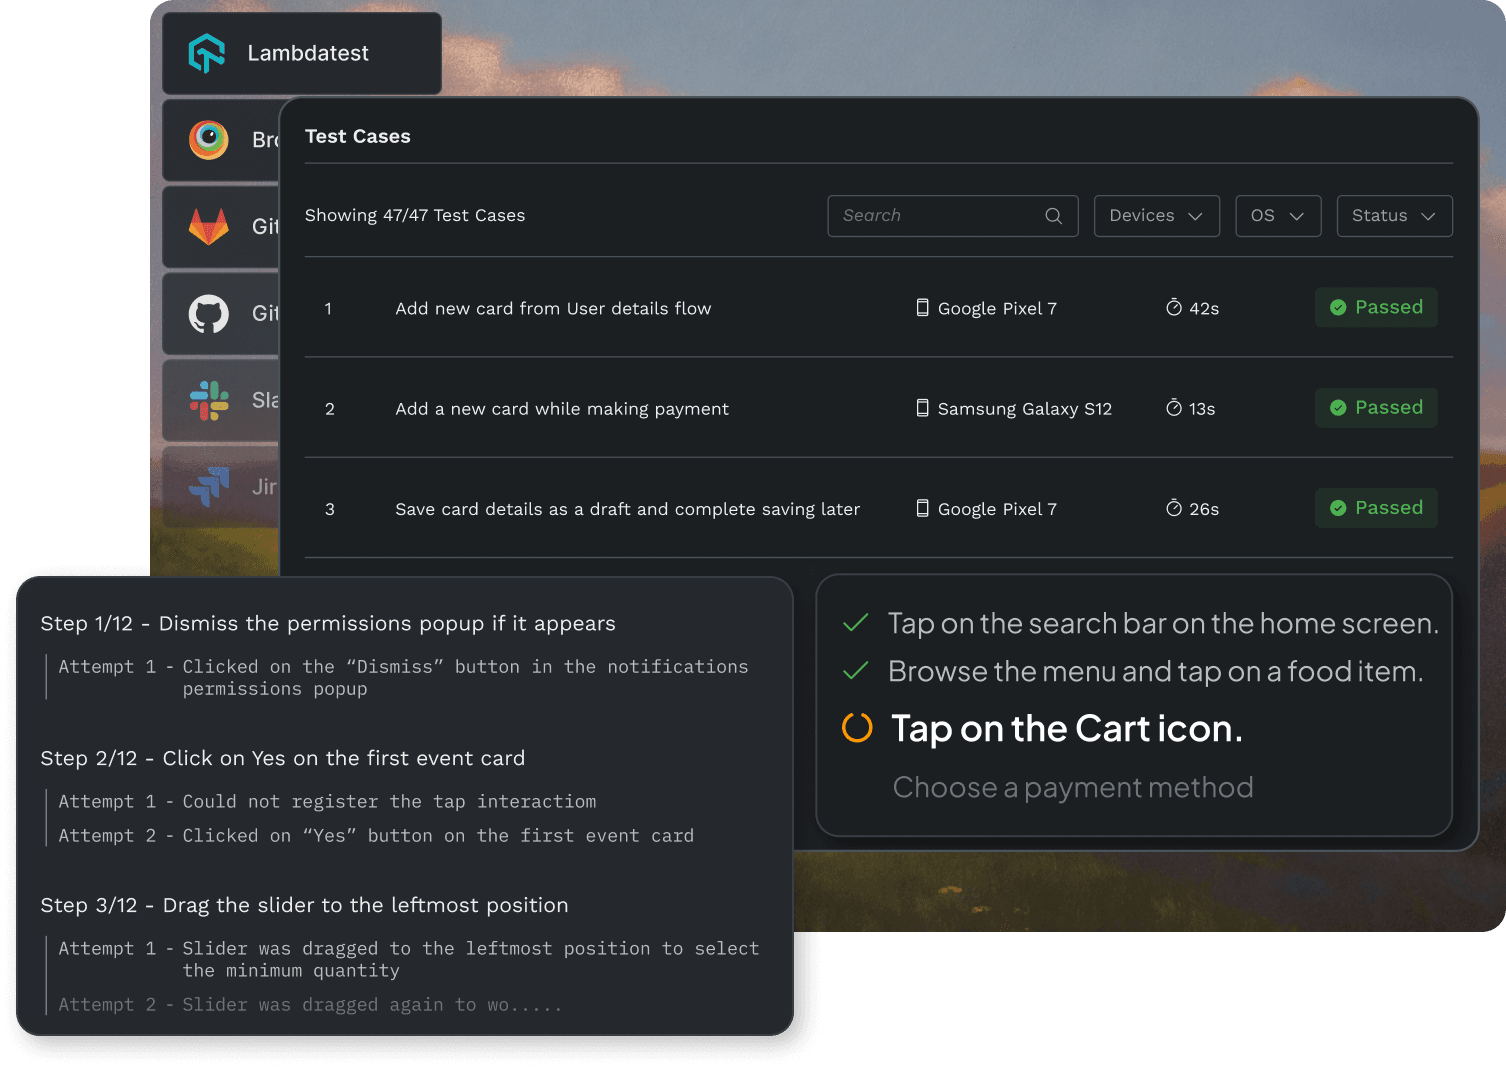Screen dimensions: 1506x1068
Task: Expand the Status filter dropdown
Action: coord(1394,216)
